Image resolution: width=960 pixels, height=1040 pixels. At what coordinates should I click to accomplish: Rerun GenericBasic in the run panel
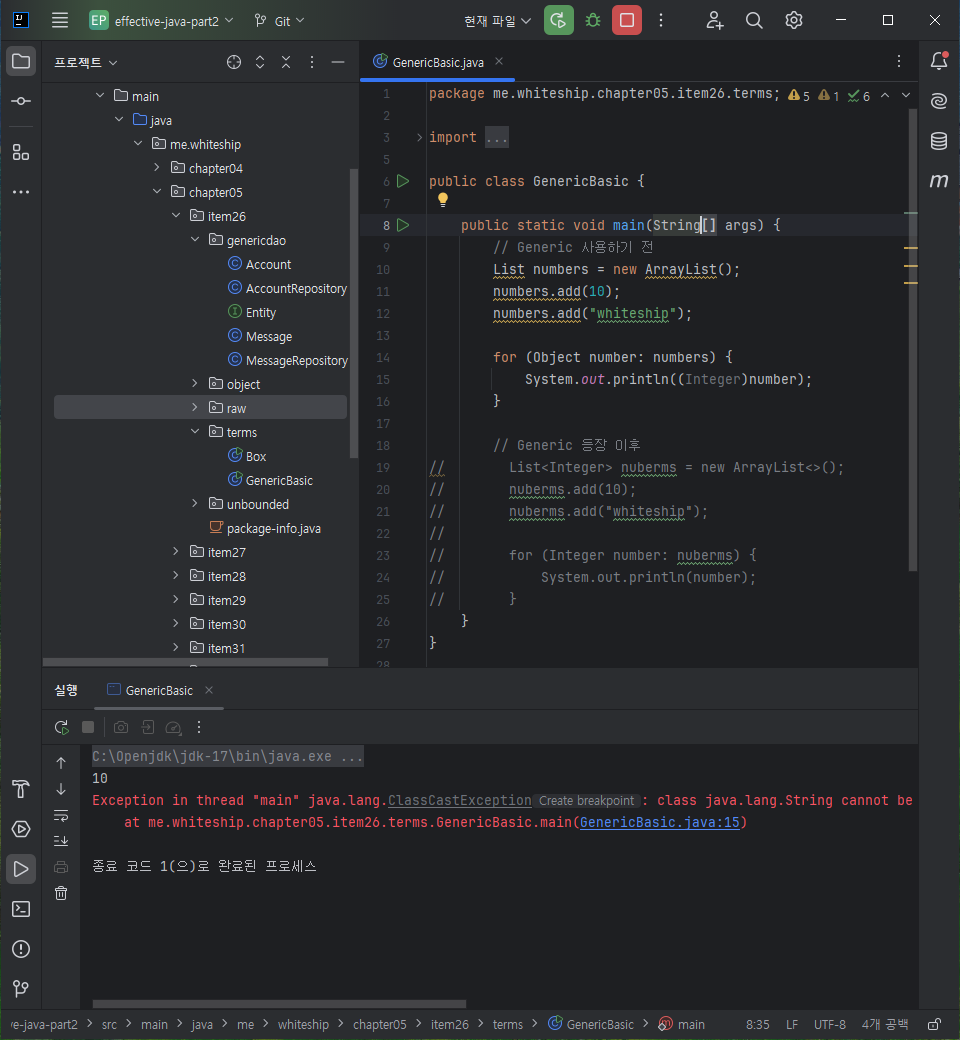point(62,728)
